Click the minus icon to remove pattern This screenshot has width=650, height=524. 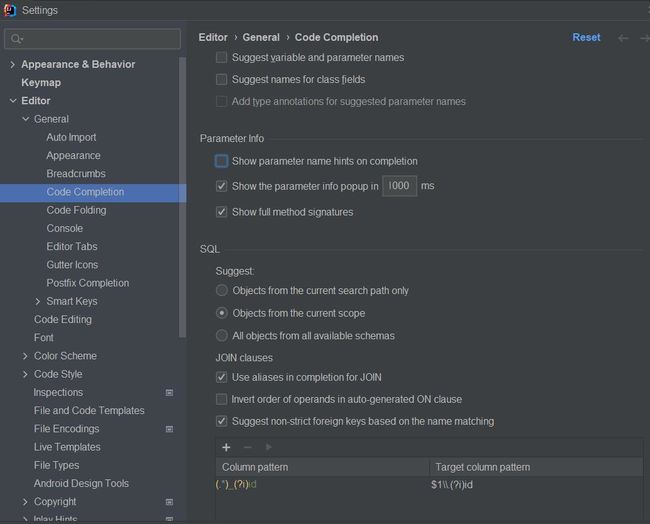point(247,447)
